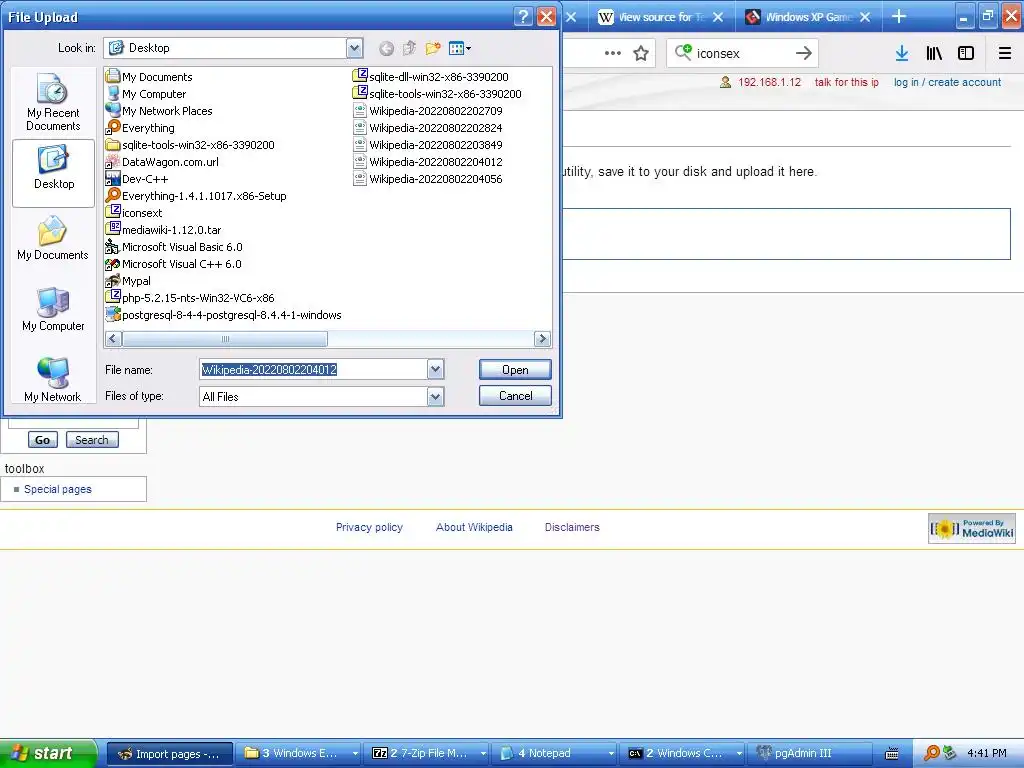Select the Mypal shortcut
This screenshot has width=1024, height=768.
coord(128,281)
